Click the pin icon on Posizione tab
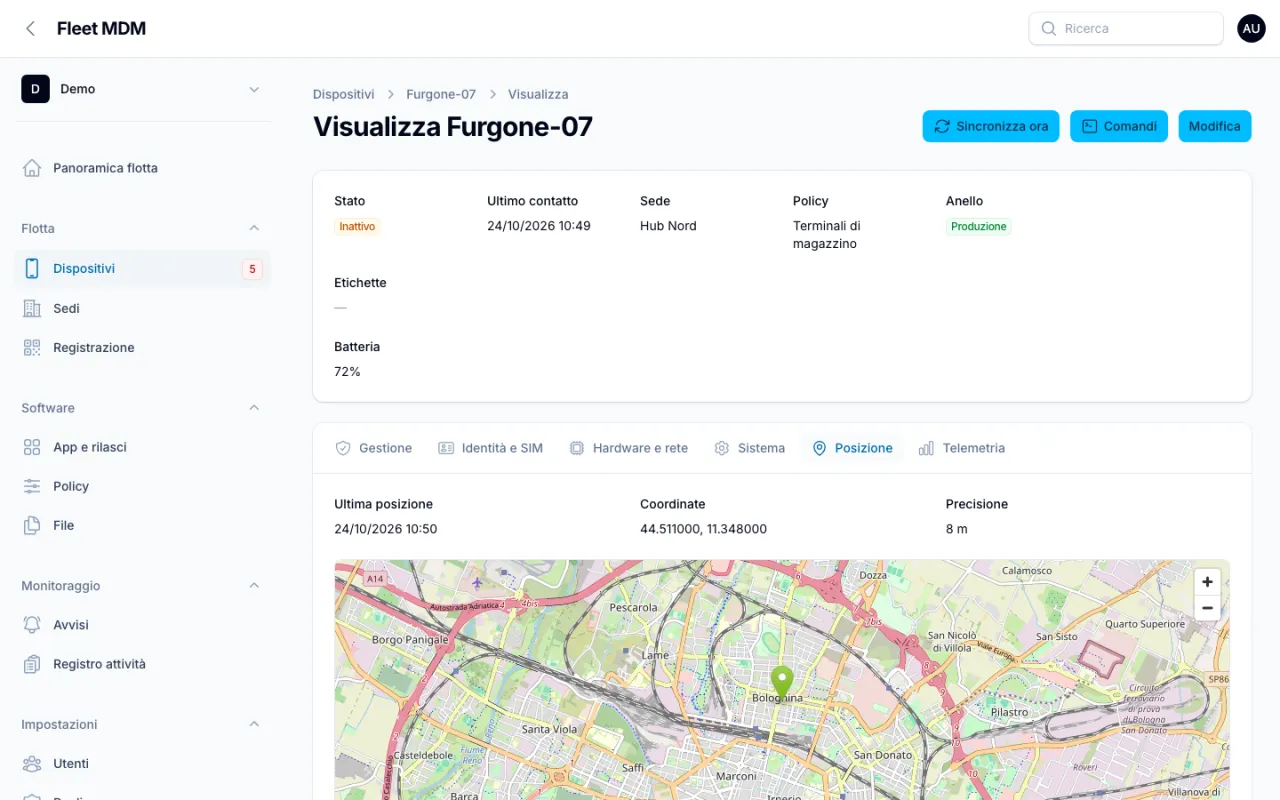 pyautogui.click(x=819, y=448)
